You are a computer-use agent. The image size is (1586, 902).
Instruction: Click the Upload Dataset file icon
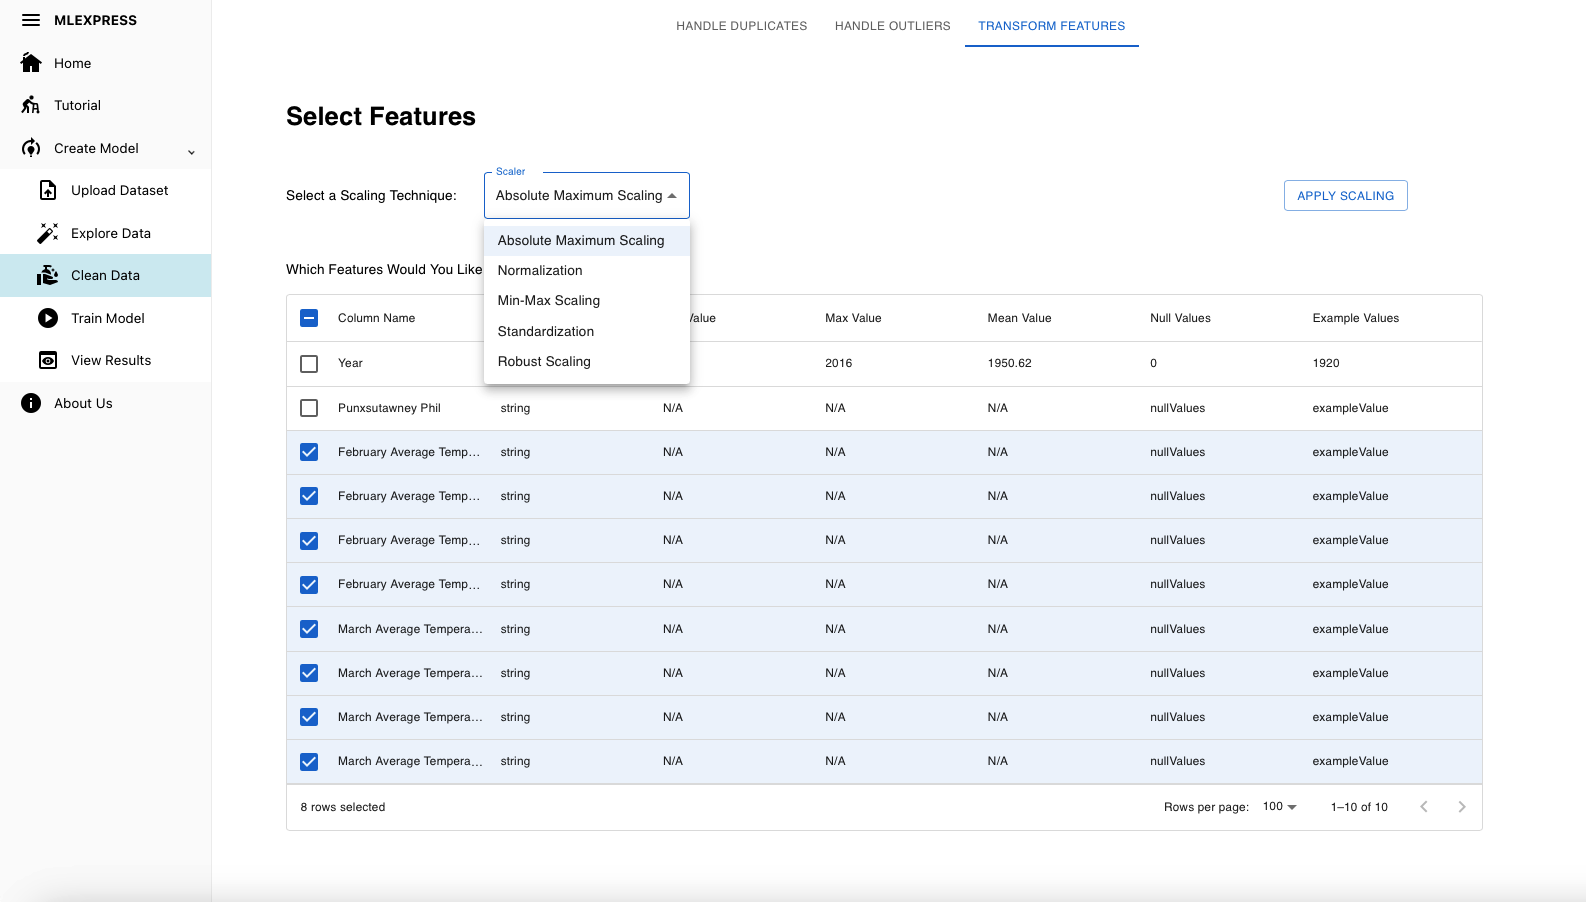[48, 190]
